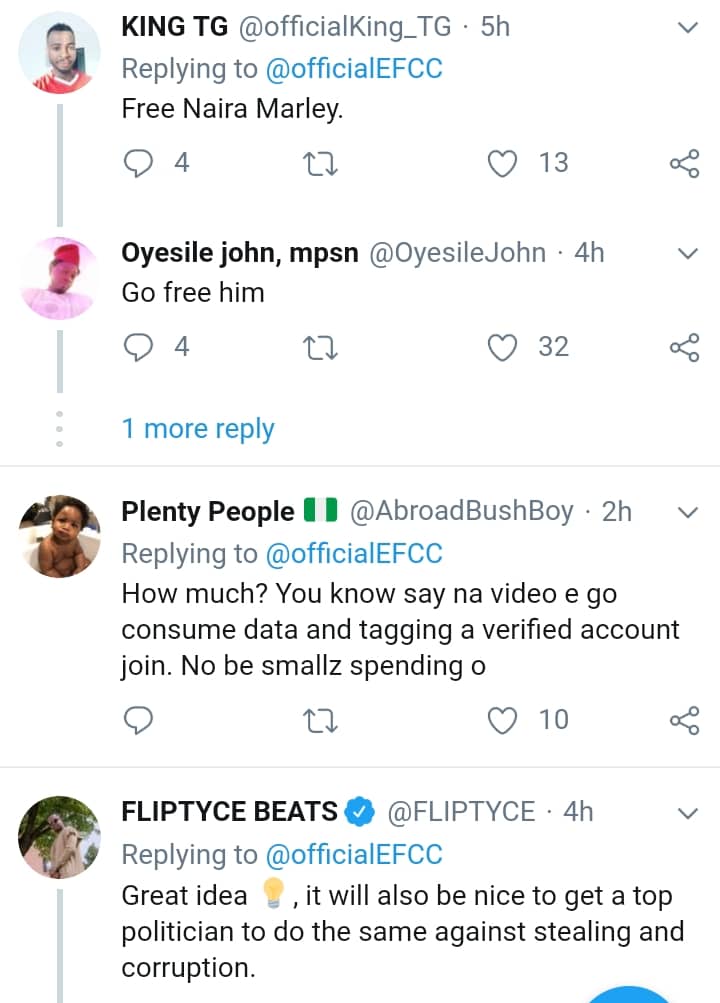Reply to Plenty People's tweet
This screenshot has height=1003, width=720.
(139, 719)
